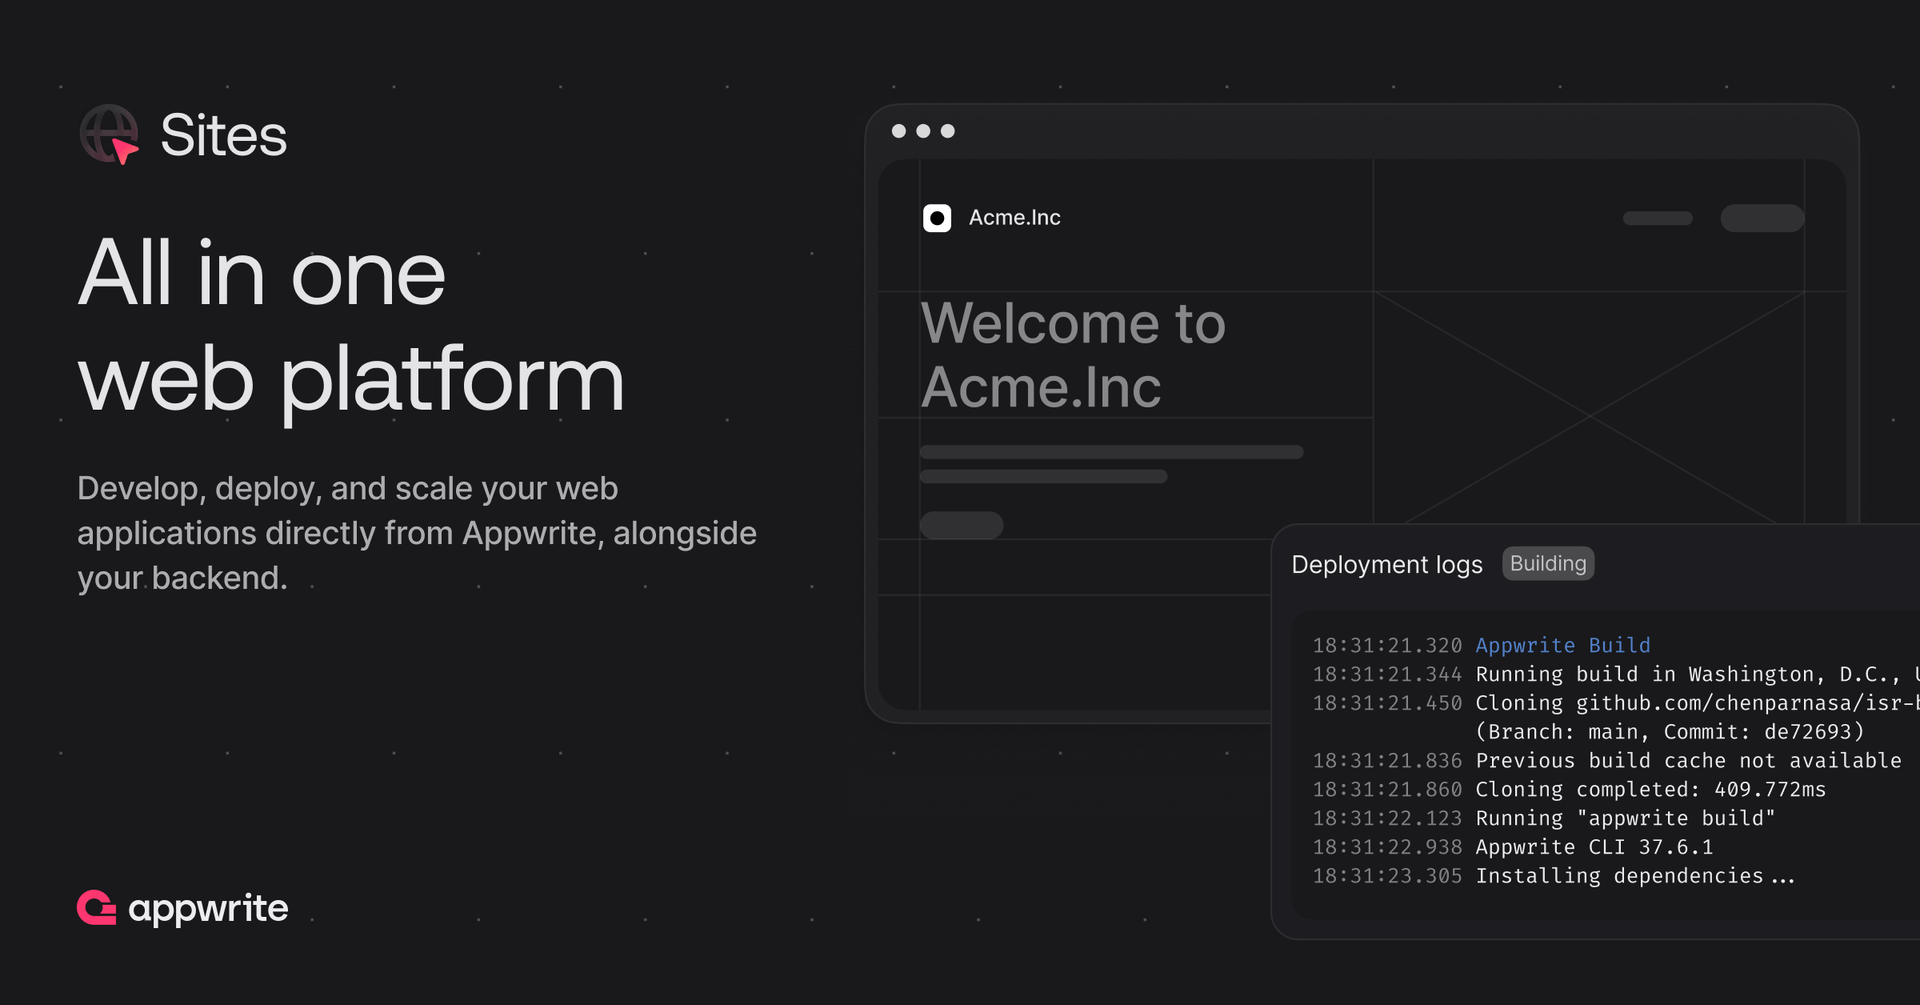Click the pink Appwrite logo icon
The width and height of the screenshot is (1920, 1005).
click(x=97, y=908)
